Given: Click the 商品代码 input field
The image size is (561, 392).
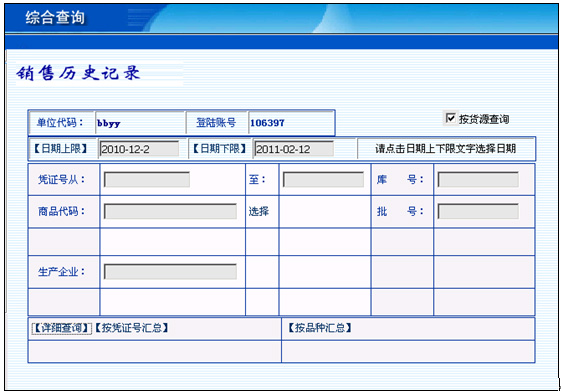Looking at the screenshot, I should pos(170,211).
